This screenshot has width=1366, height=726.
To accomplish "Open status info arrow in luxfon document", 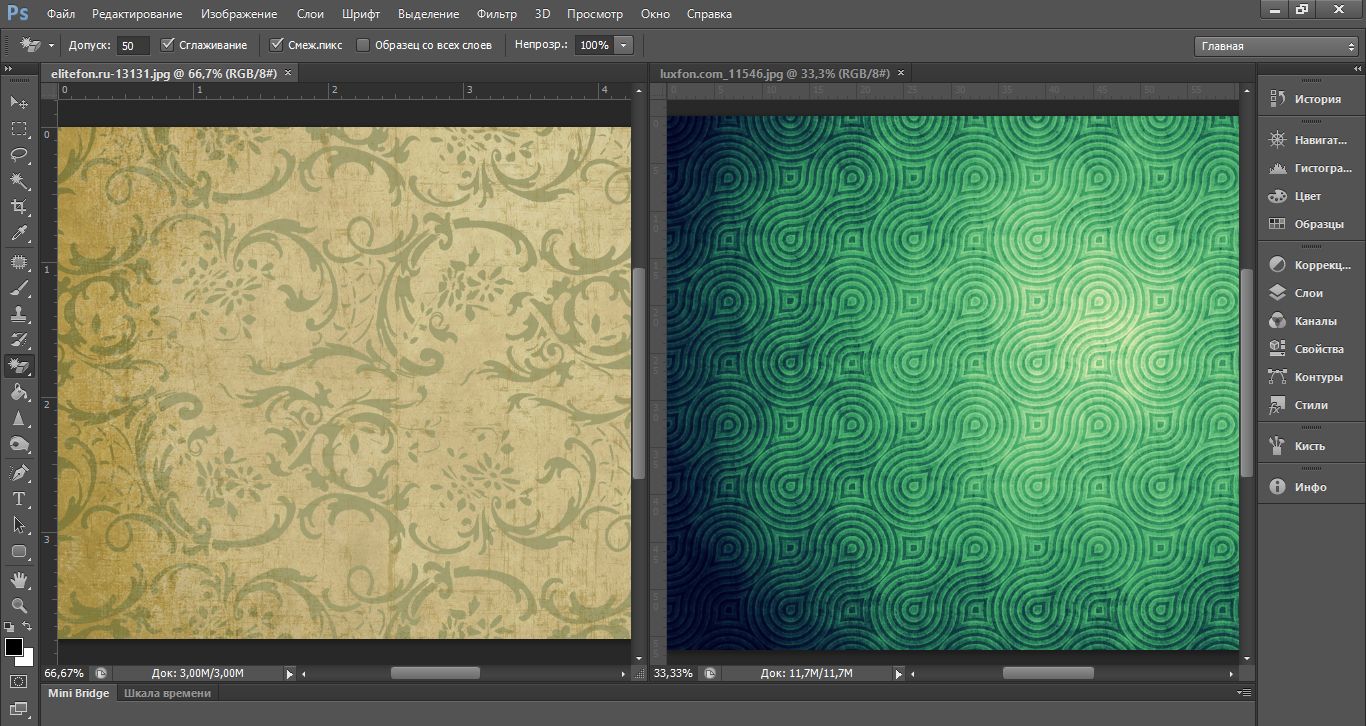I will tap(899, 674).
